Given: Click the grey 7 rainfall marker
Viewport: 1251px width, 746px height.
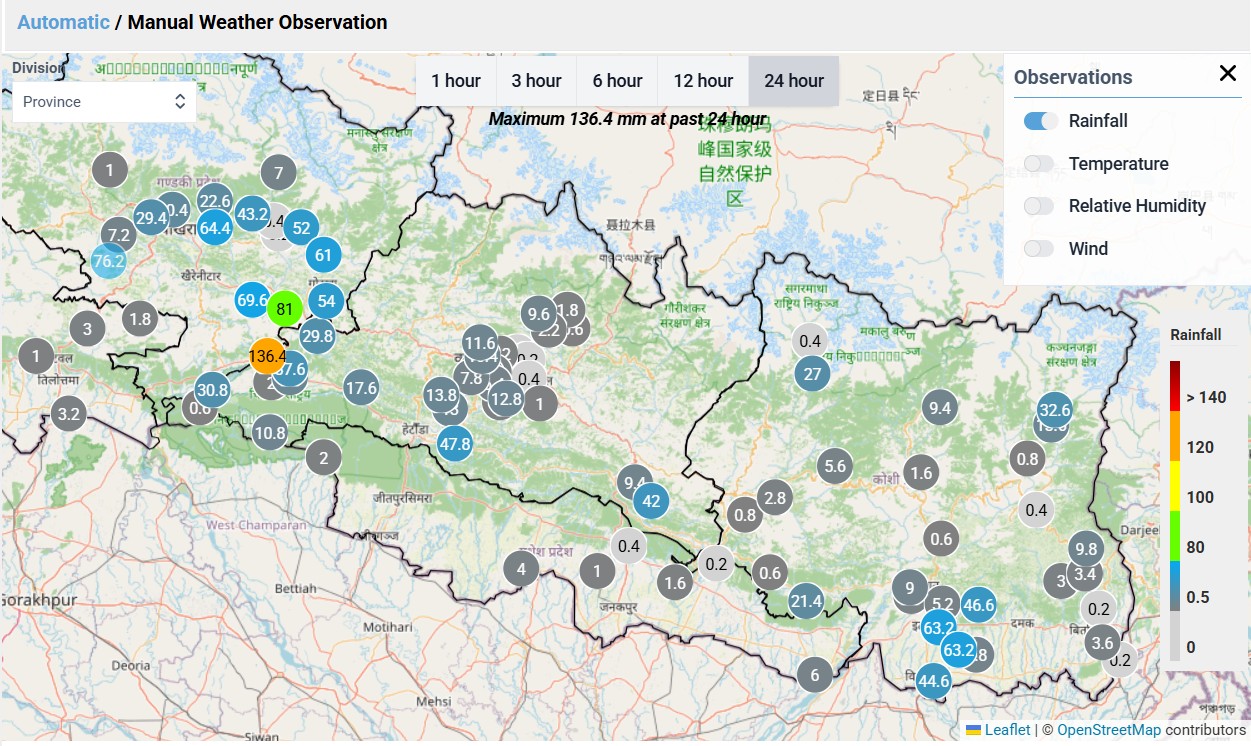Looking at the screenshot, I should point(279,172).
